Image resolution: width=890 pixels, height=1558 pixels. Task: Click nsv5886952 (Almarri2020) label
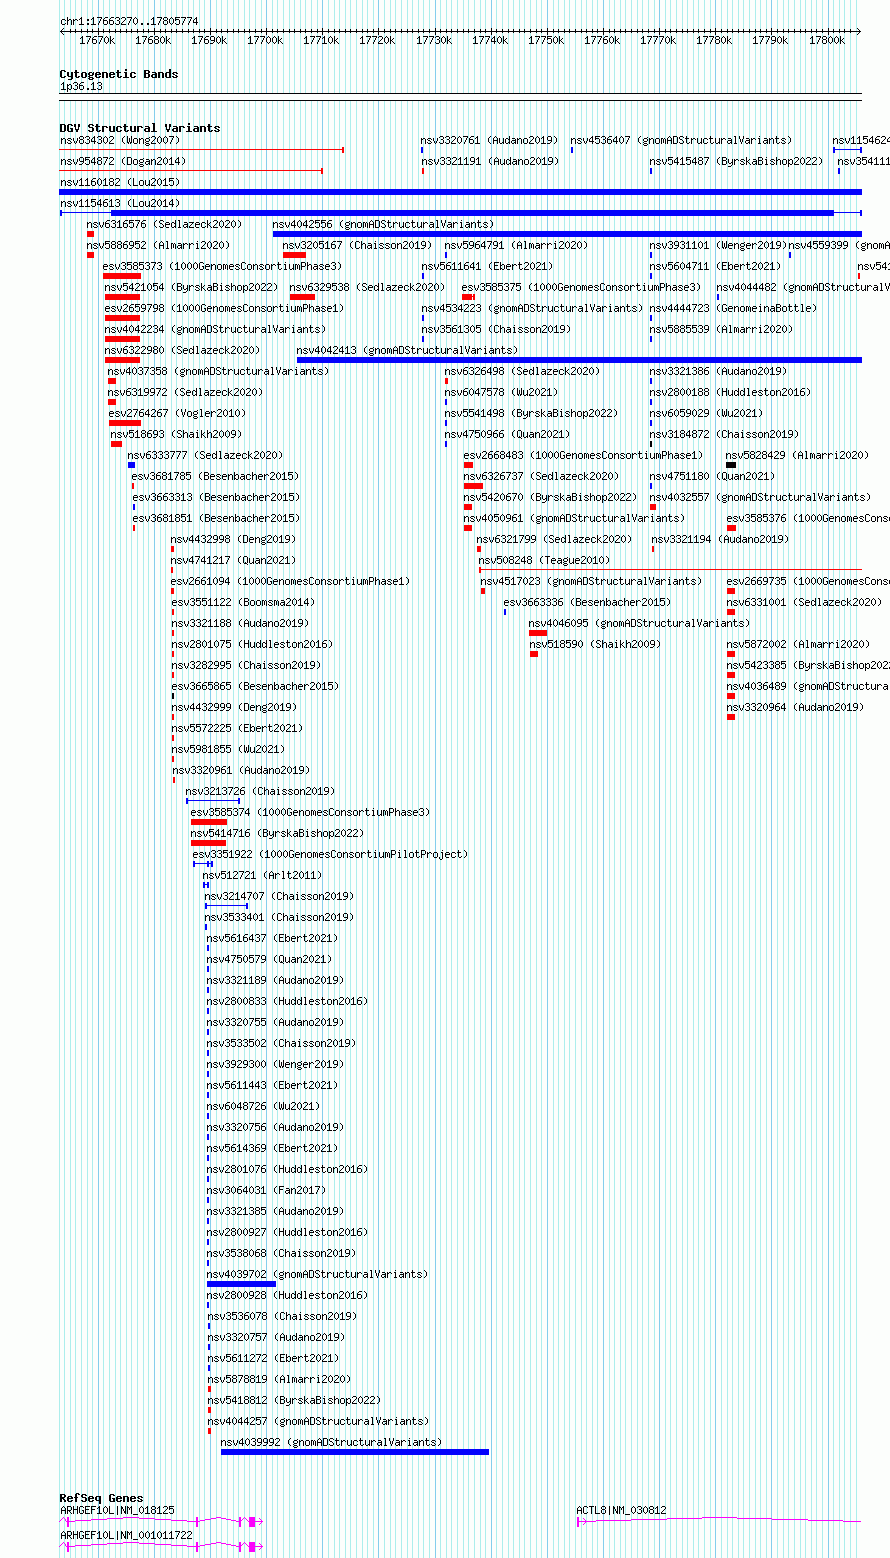click(x=158, y=245)
